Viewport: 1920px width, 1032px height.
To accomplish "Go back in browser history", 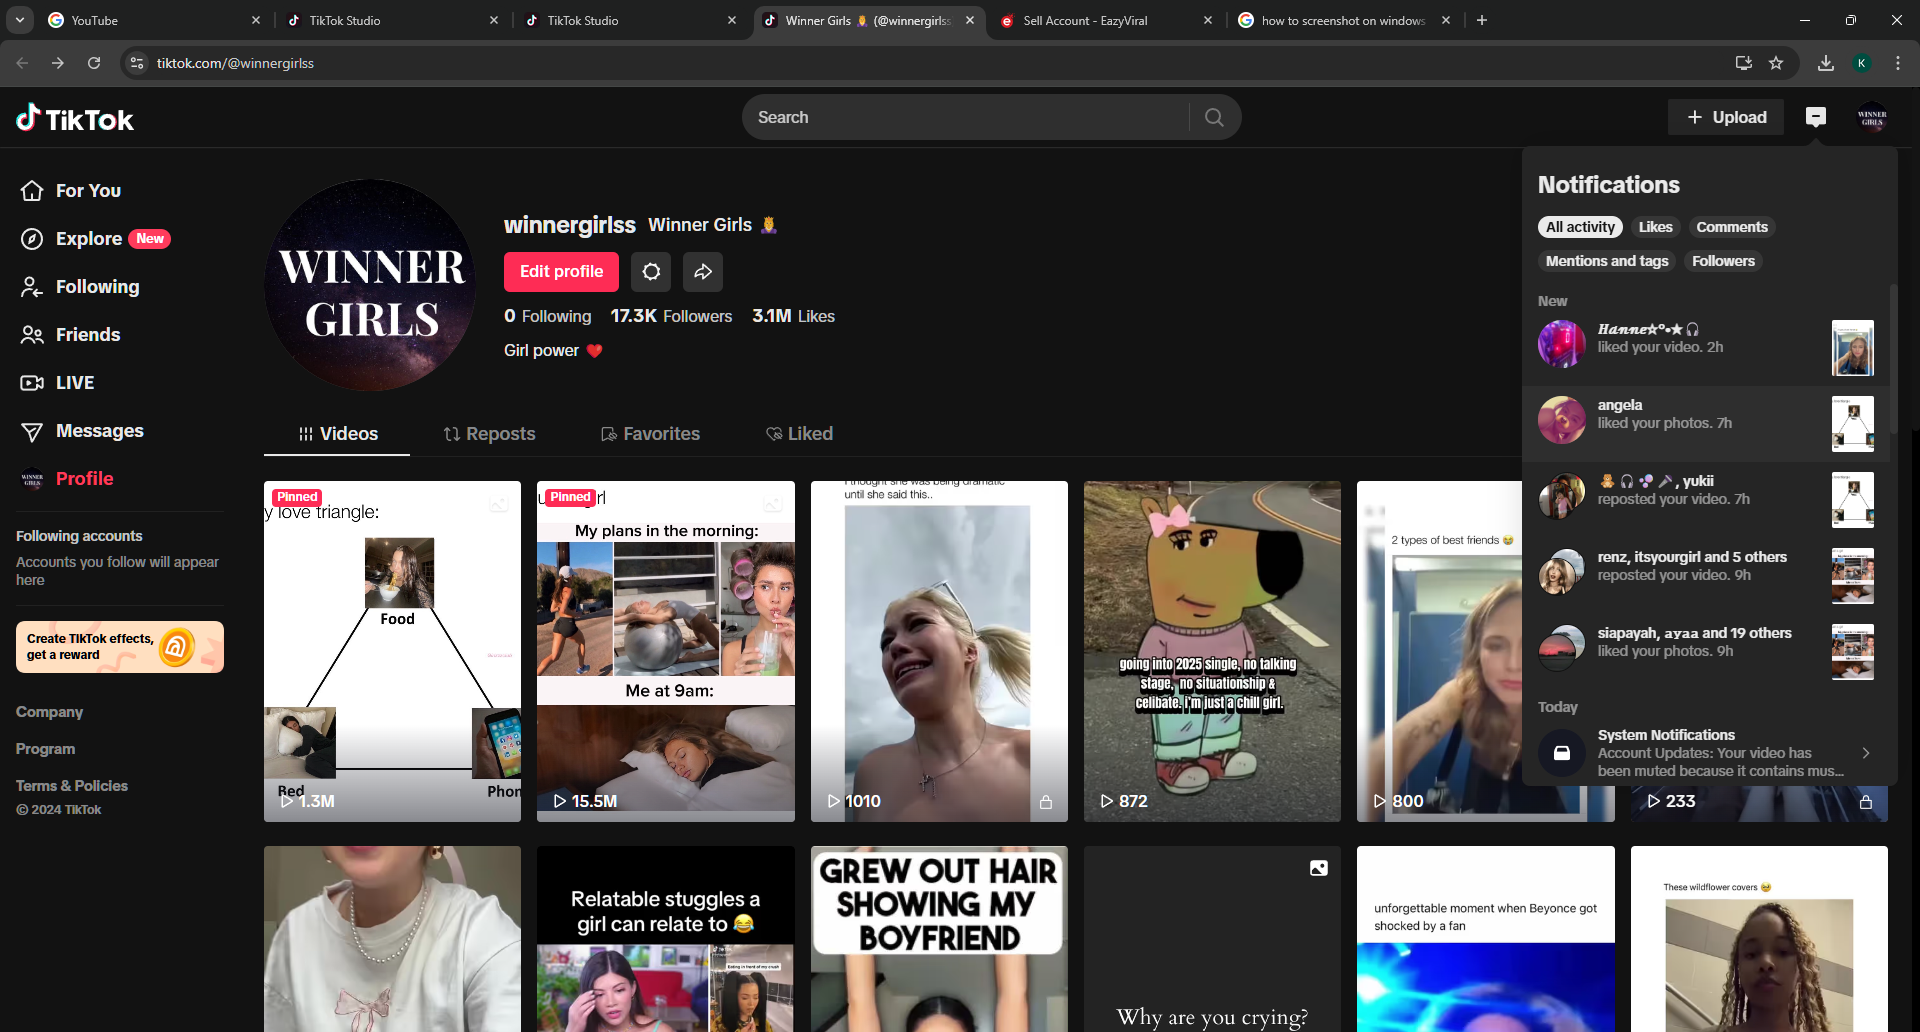I will click(x=22, y=63).
